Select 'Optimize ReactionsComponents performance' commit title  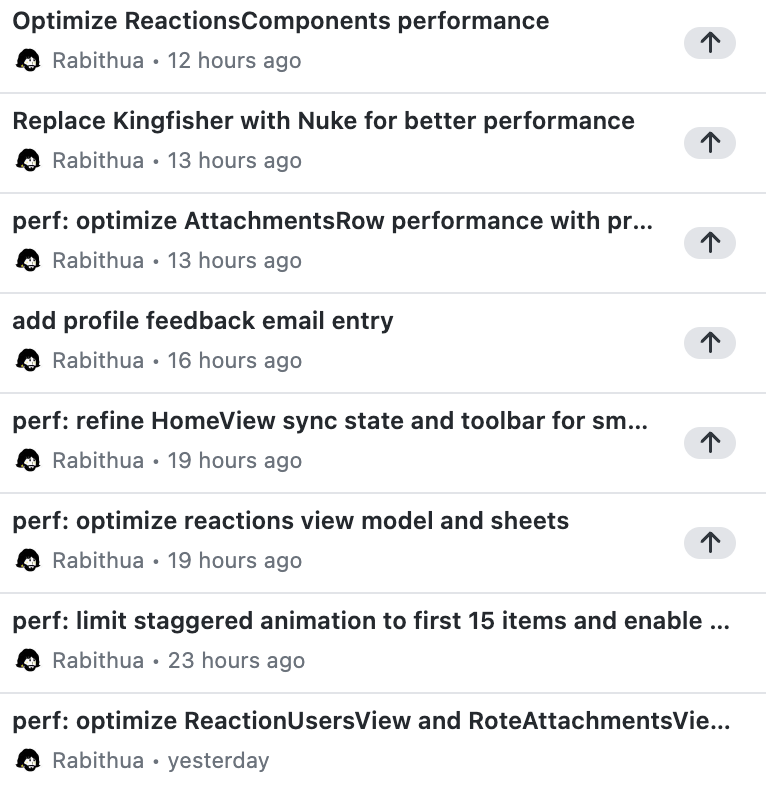280,21
